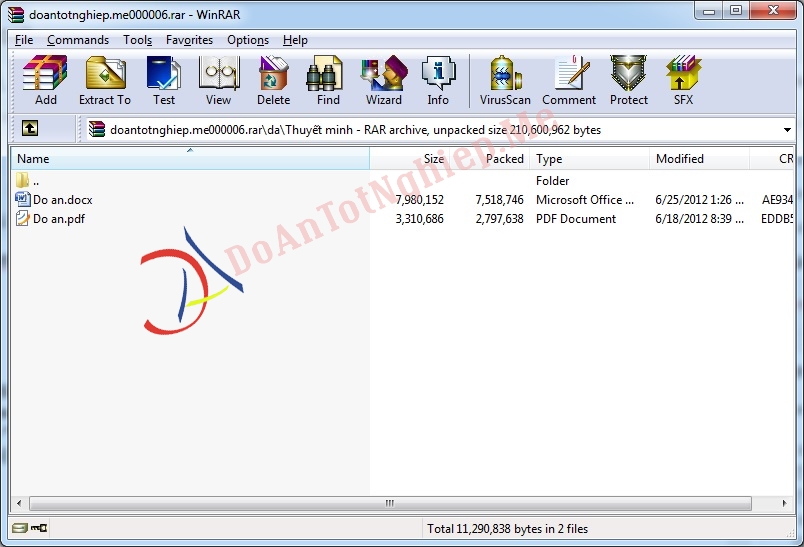This screenshot has height=547, width=804.
Task: Sort by Packed column header
Action: coord(489,159)
